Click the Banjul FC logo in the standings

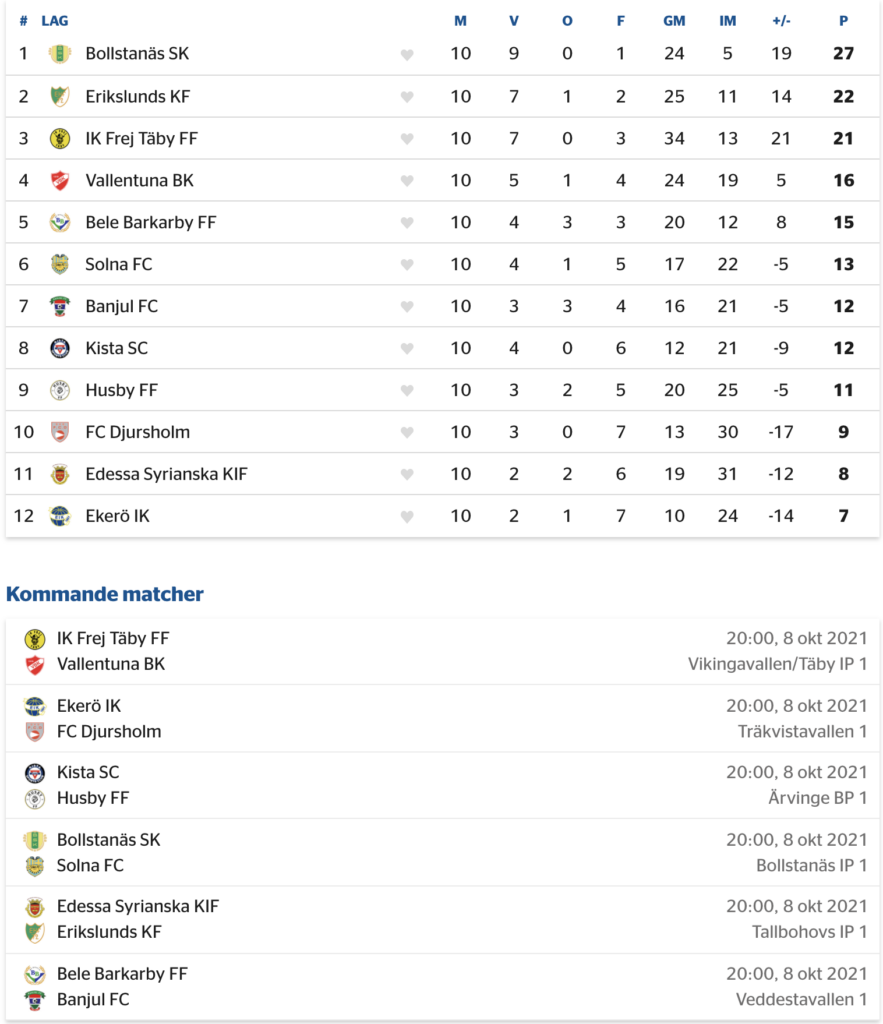[59, 306]
